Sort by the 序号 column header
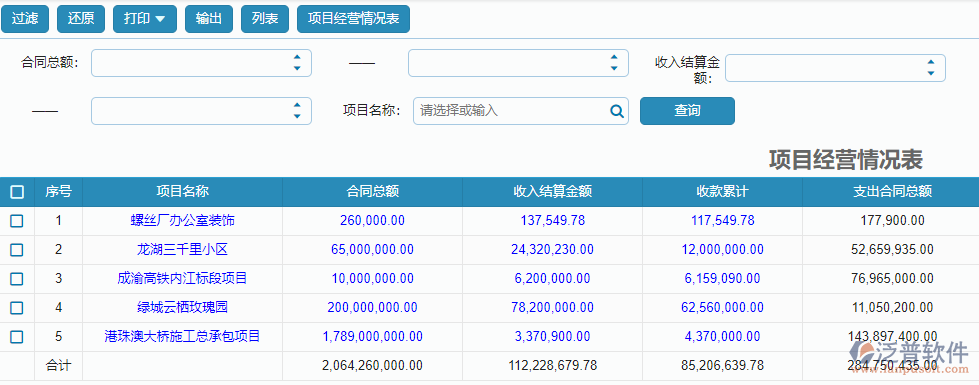This screenshot has width=979, height=385. (59, 192)
